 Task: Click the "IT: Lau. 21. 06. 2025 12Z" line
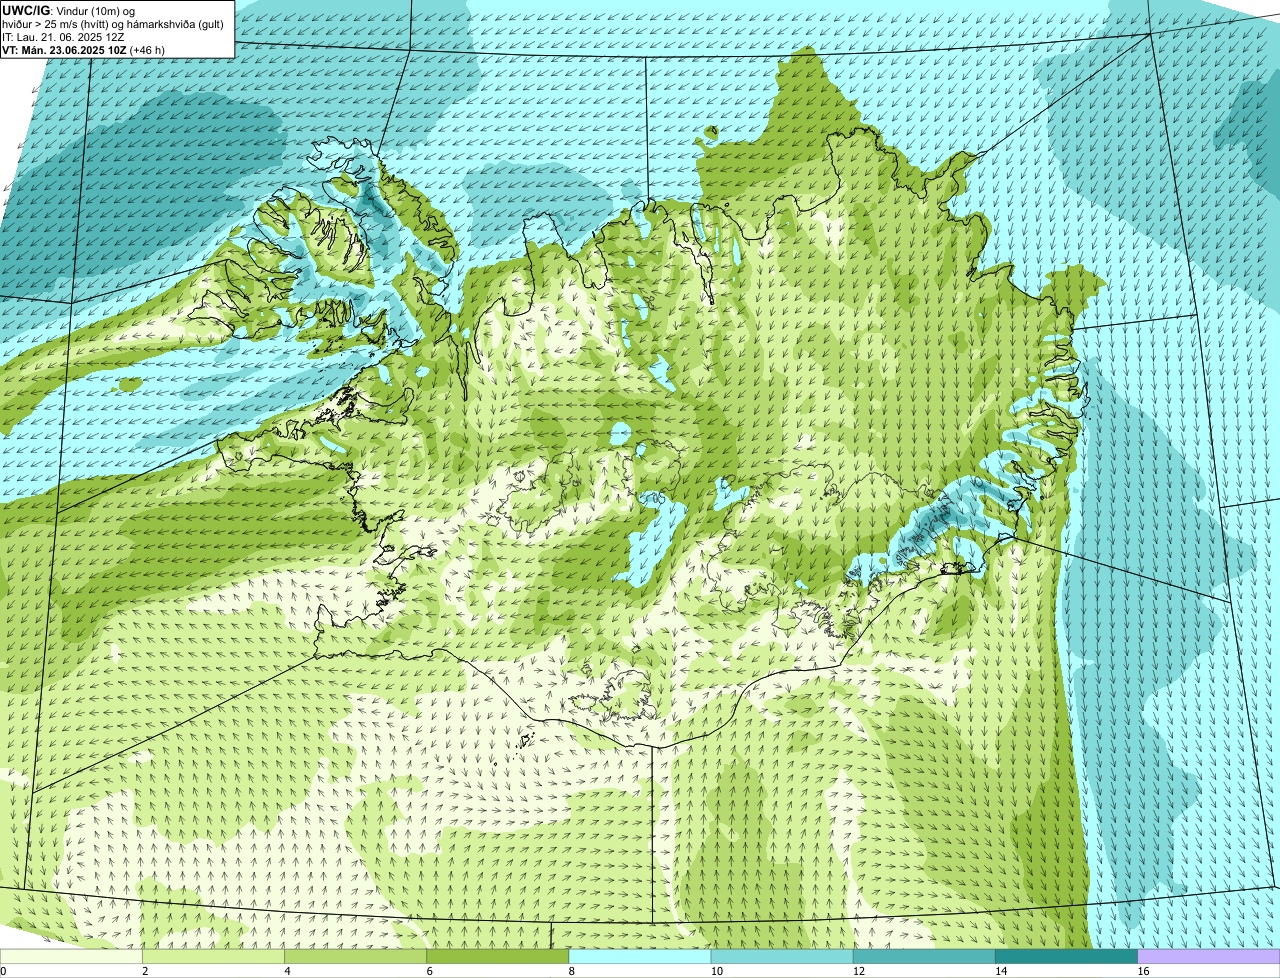click(x=63, y=36)
